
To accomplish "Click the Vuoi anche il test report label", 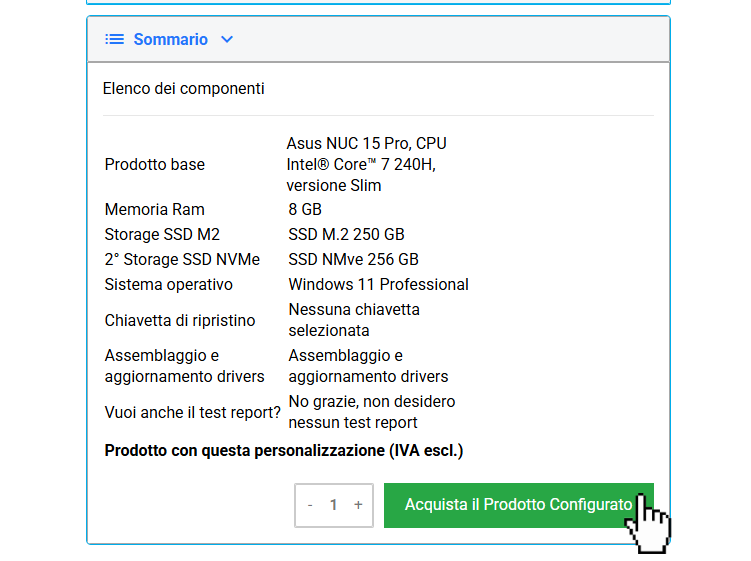I will pyautogui.click(x=192, y=413).
